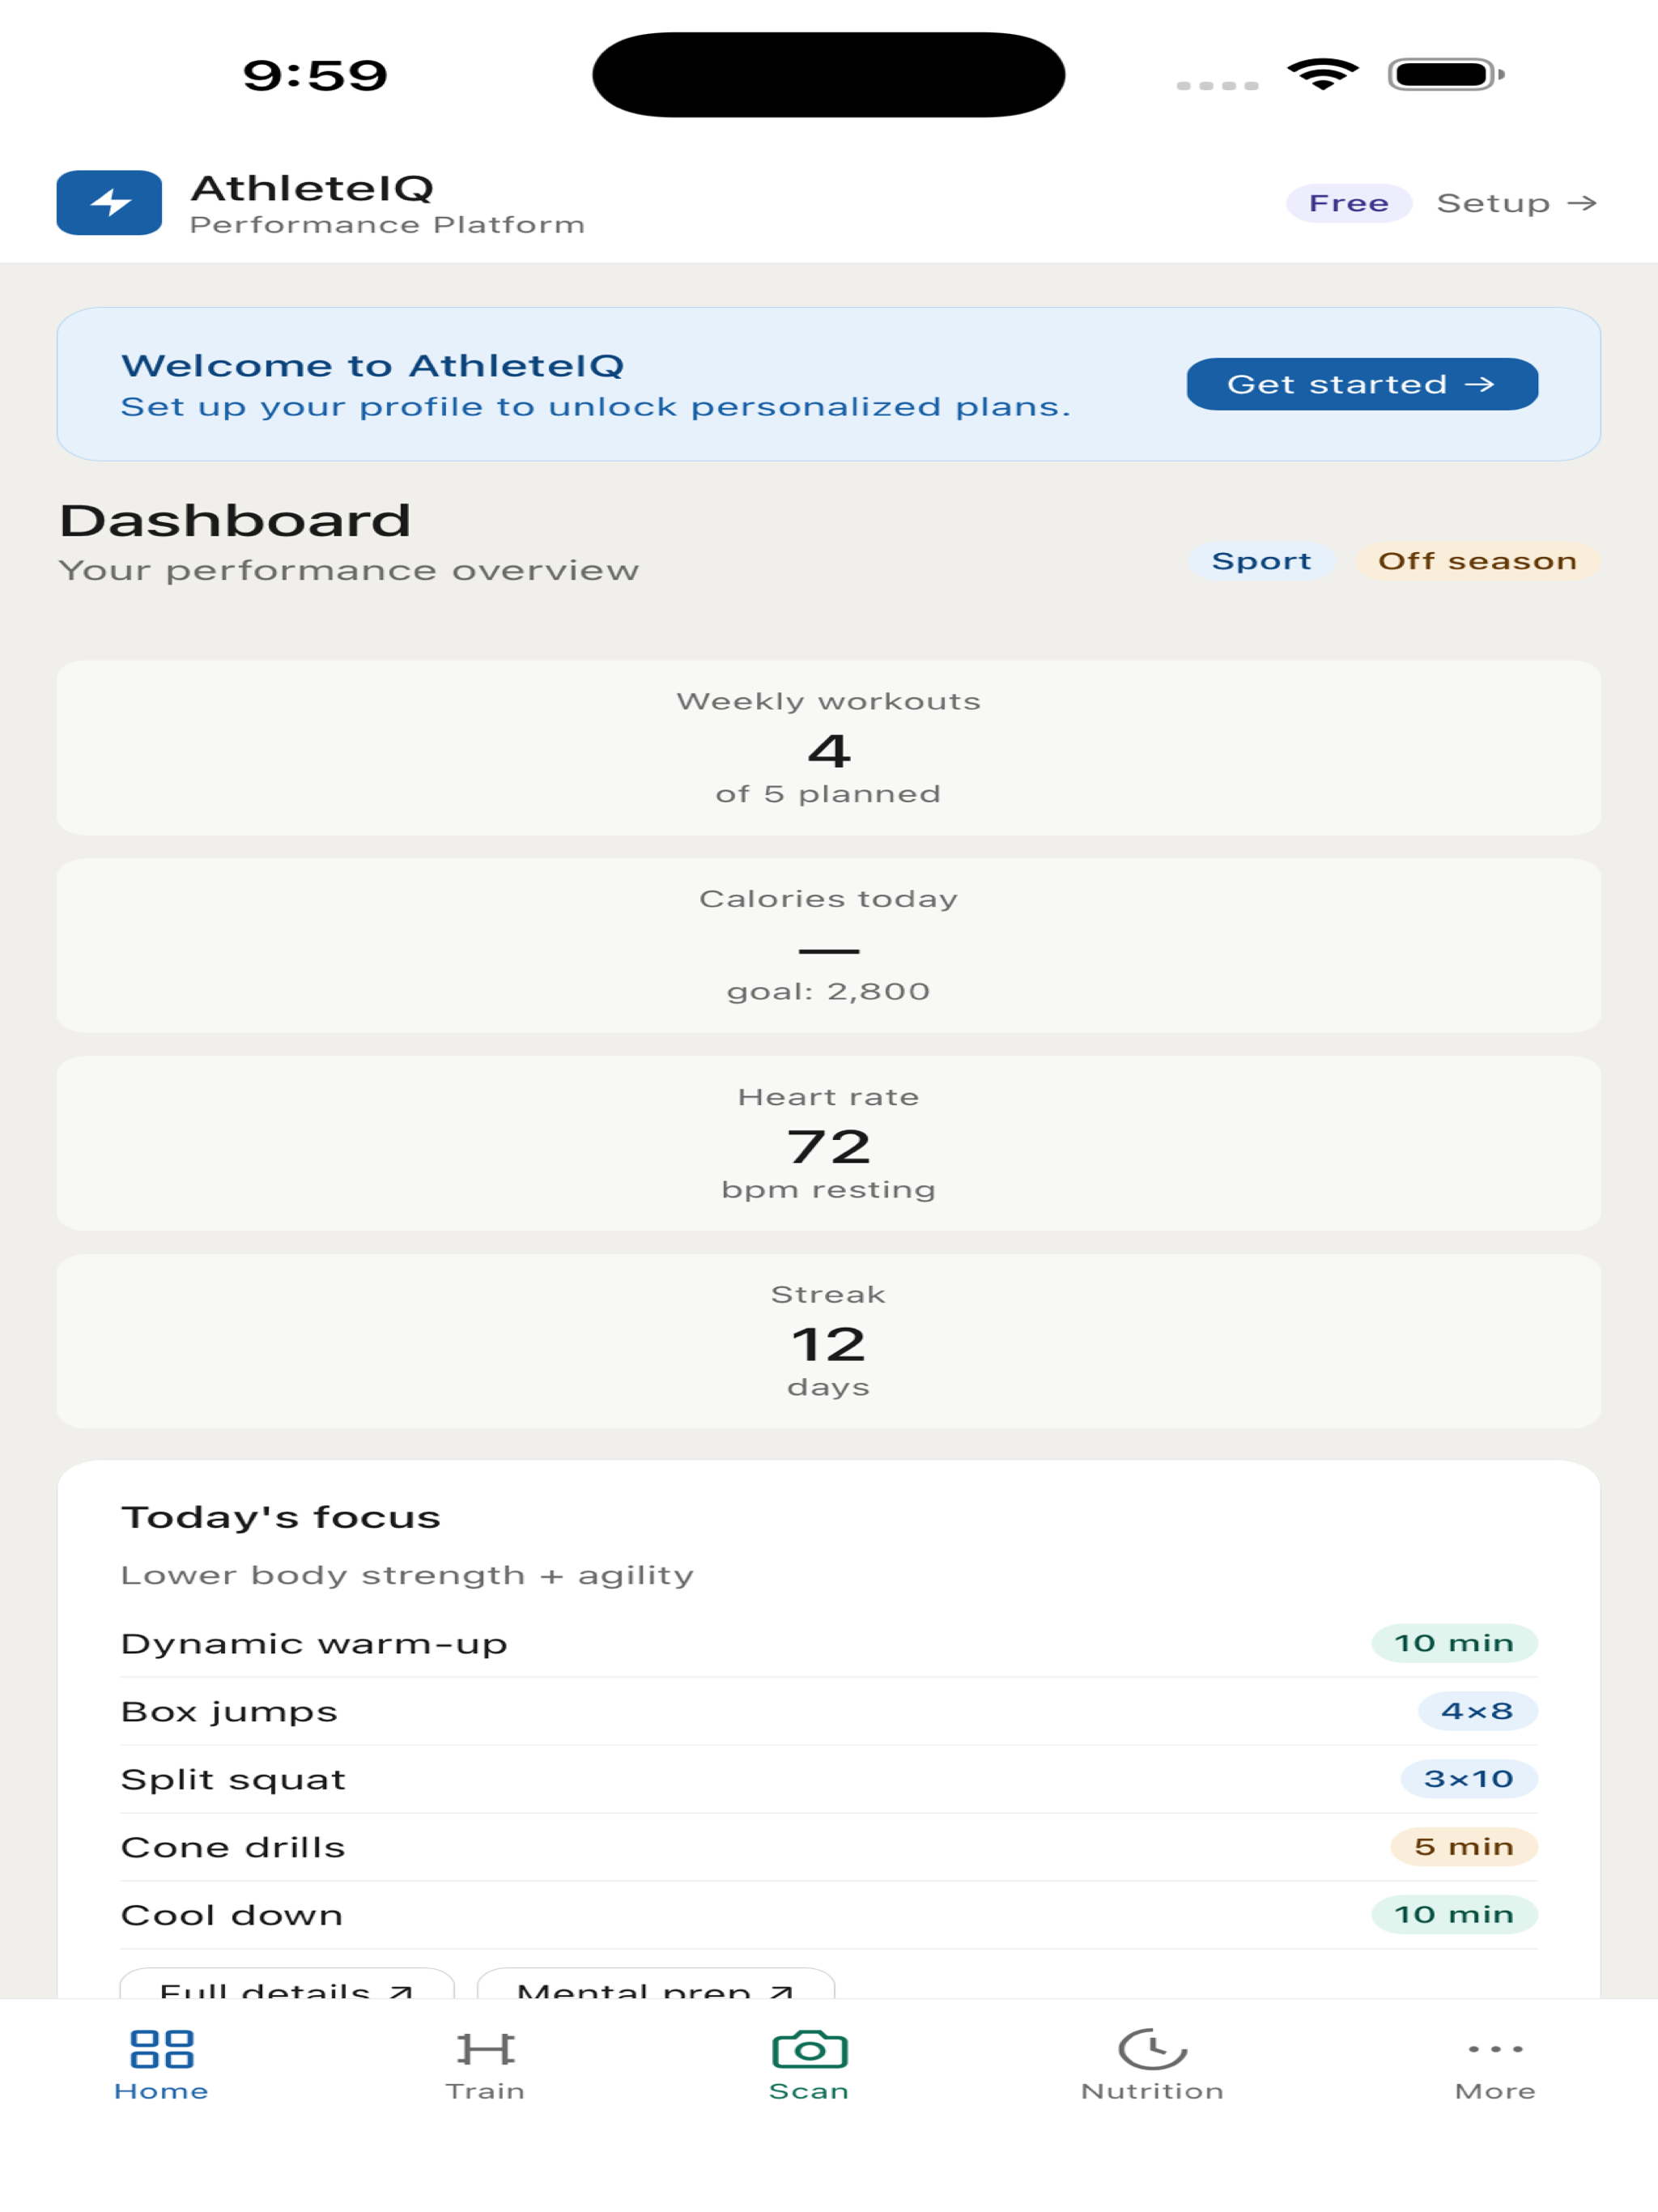Select the Dynamic warm-up row
The height and width of the screenshot is (2212, 1658).
pos(829,1643)
